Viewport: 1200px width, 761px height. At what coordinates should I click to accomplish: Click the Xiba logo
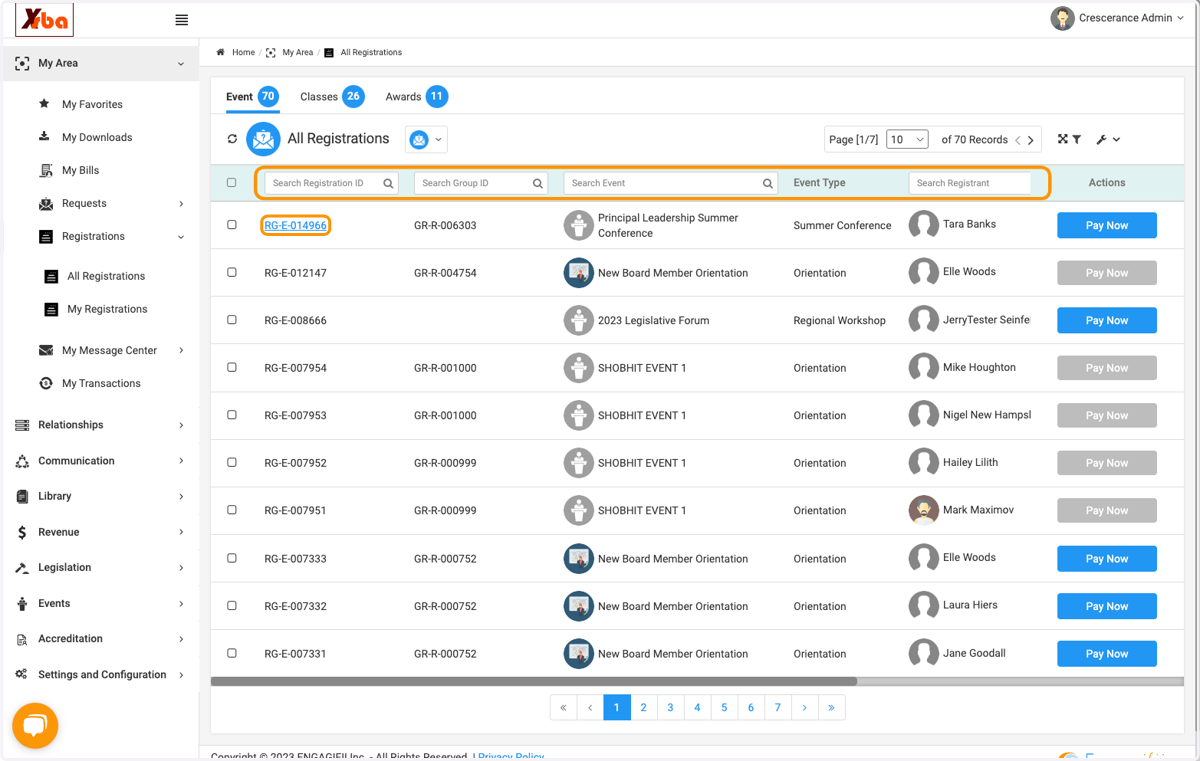click(x=44, y=19)
